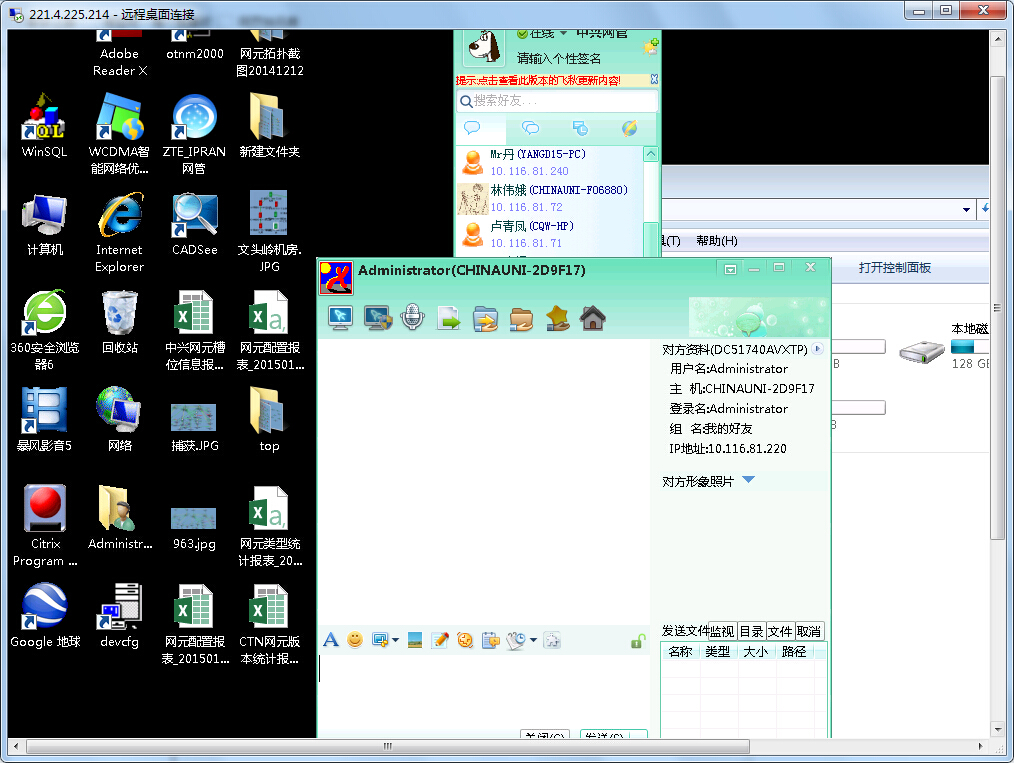
Task: Click the 请输入个性签名 signature field
Action: (x=559, y=59)
